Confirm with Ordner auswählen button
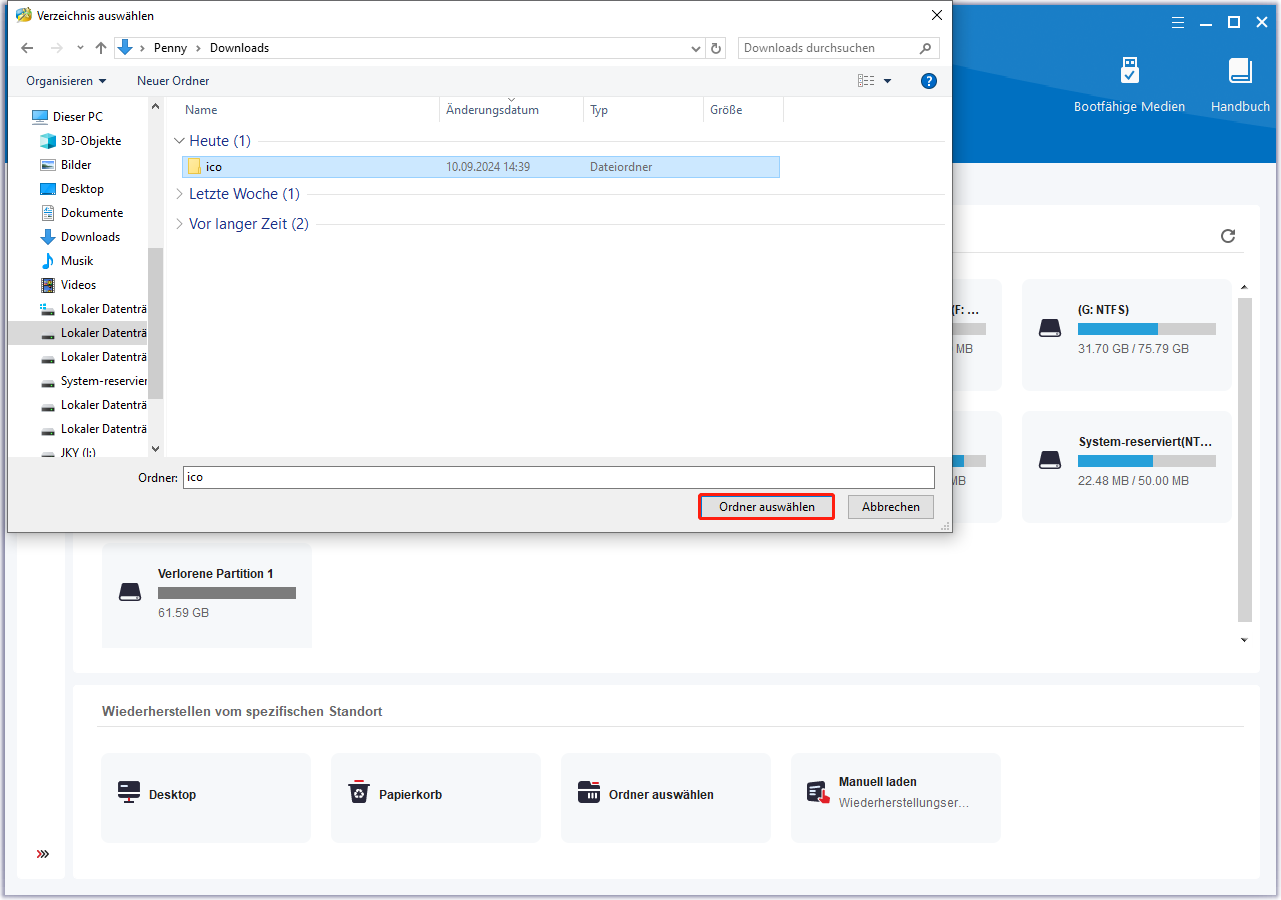1281x900 pixels. tap(766, 507)
